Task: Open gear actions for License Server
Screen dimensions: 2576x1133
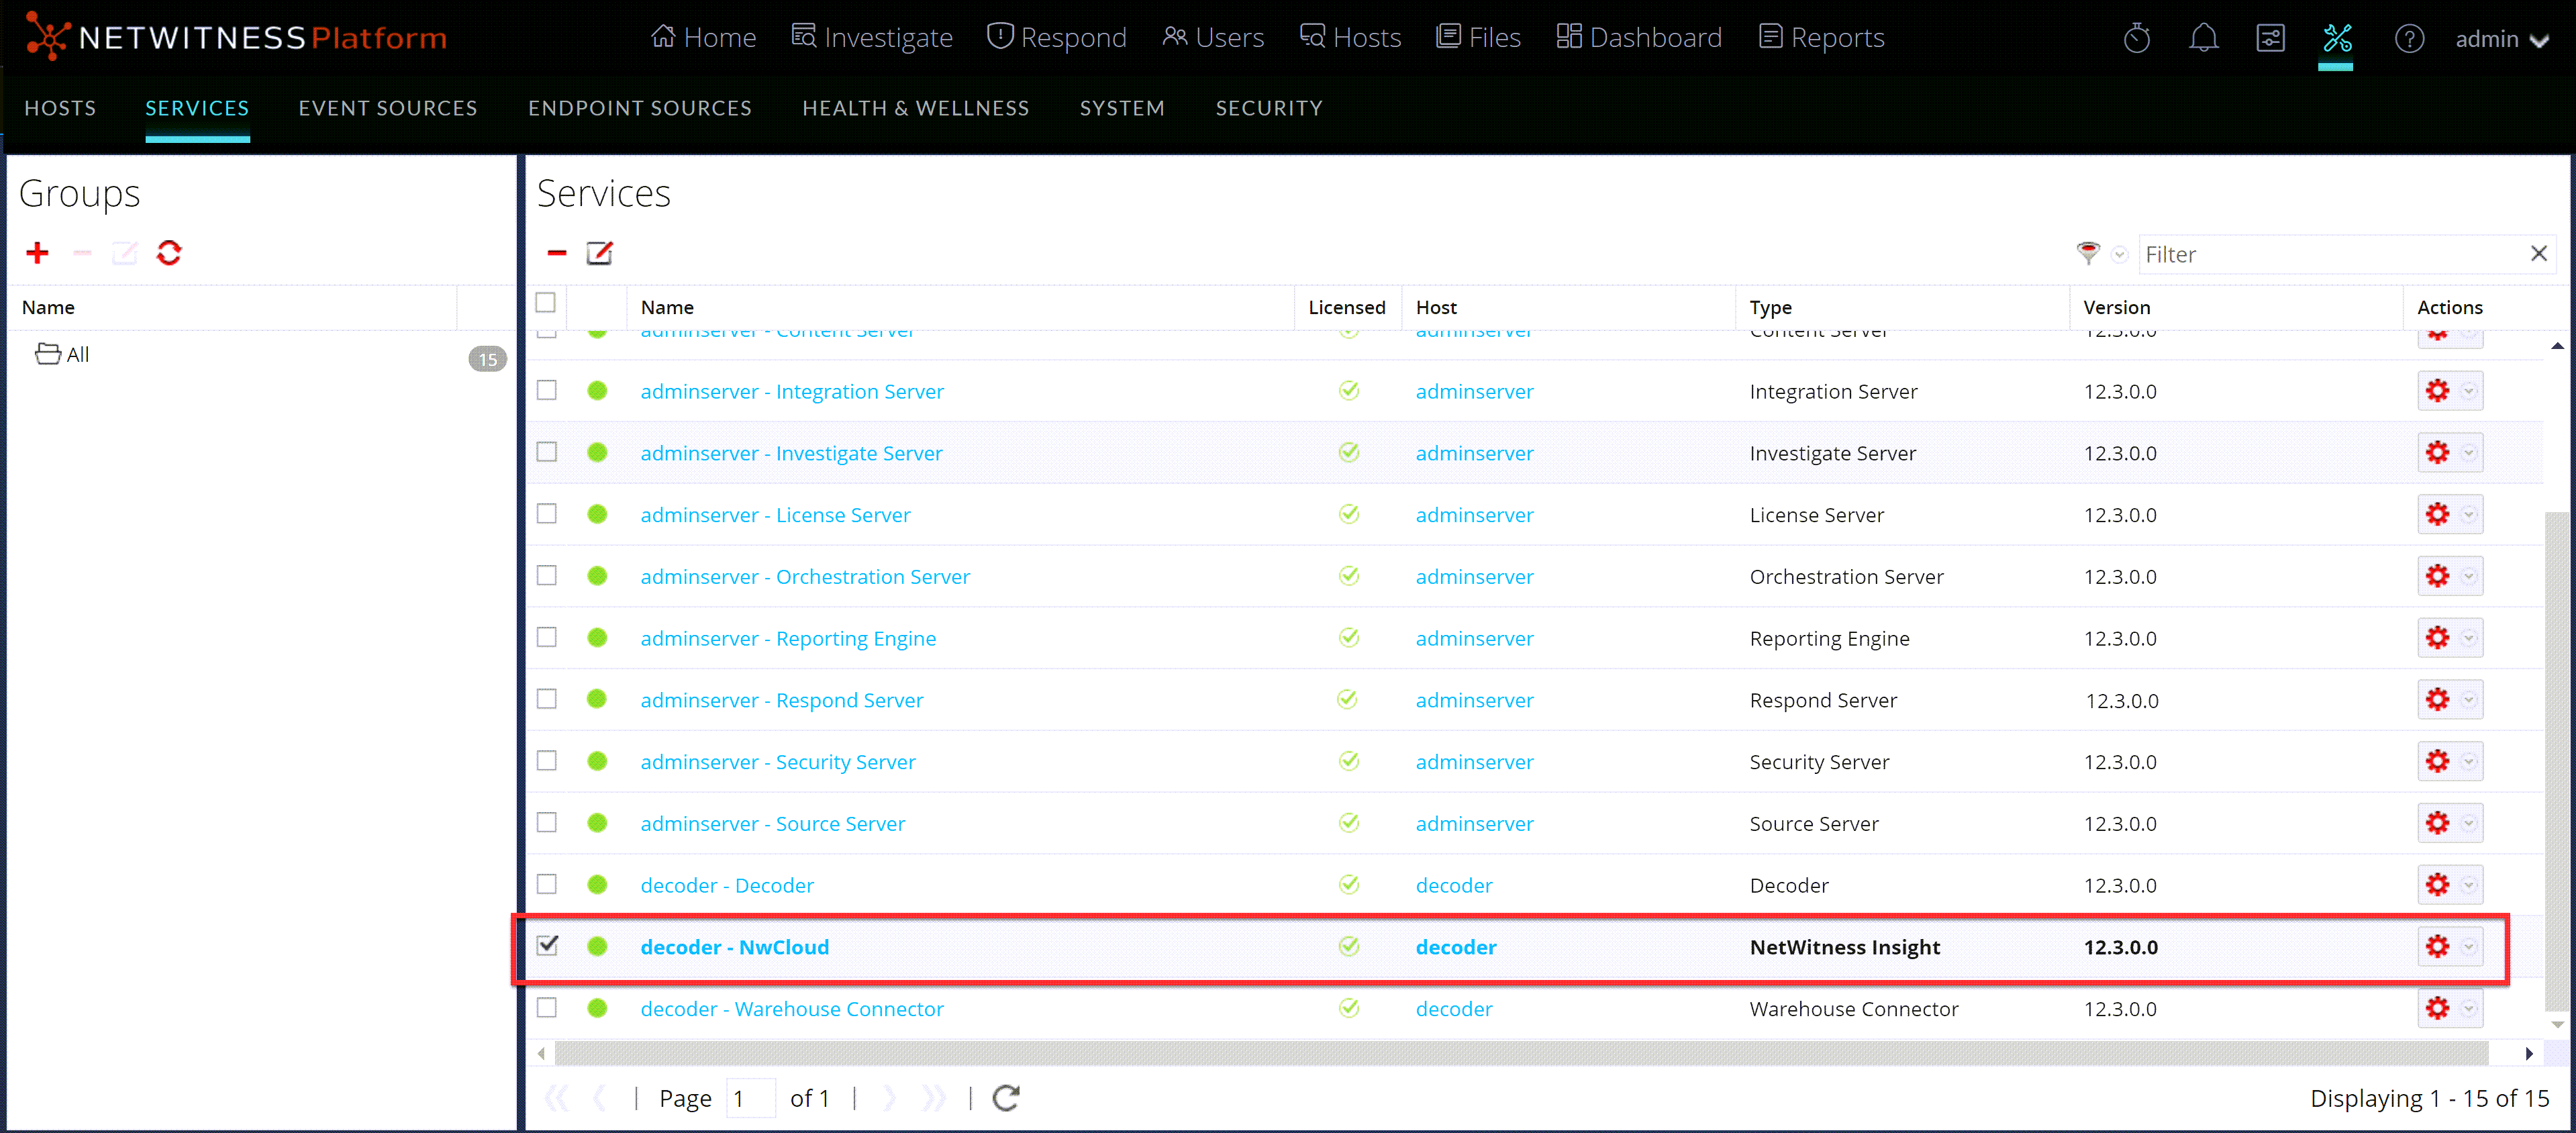Action: click(2437, 515)
